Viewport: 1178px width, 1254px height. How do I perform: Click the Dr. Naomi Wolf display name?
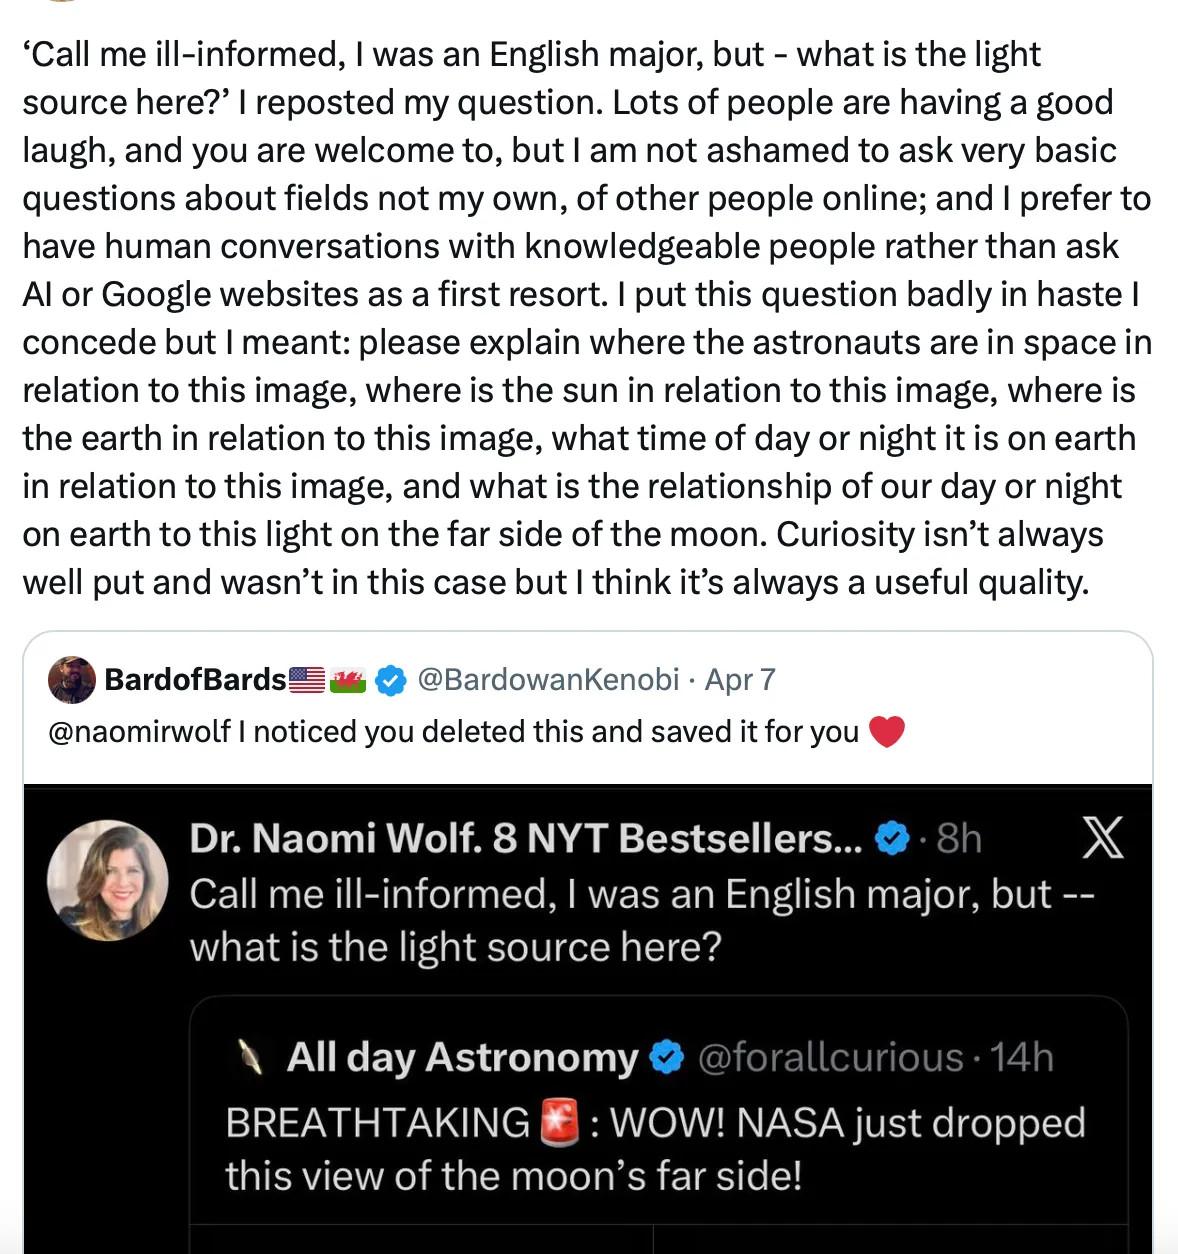coord(526,838)
